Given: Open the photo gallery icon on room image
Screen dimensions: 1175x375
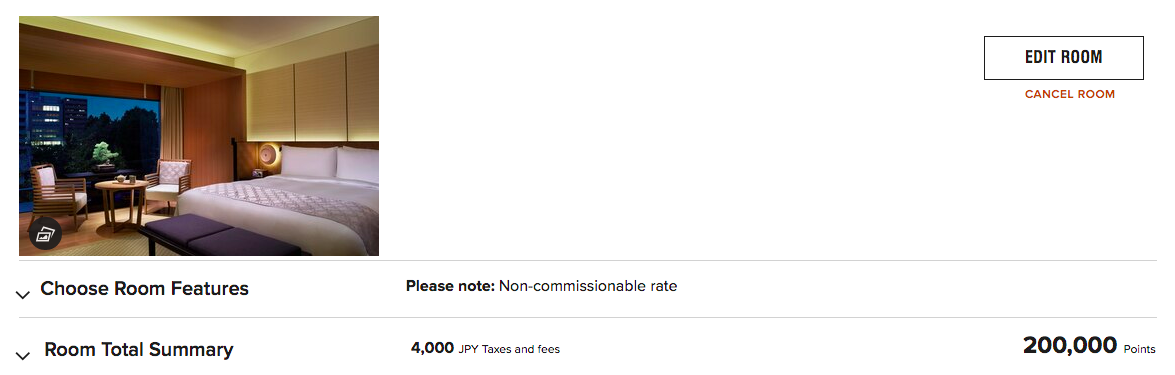Looking at the screenshot, I should (46, 234).
